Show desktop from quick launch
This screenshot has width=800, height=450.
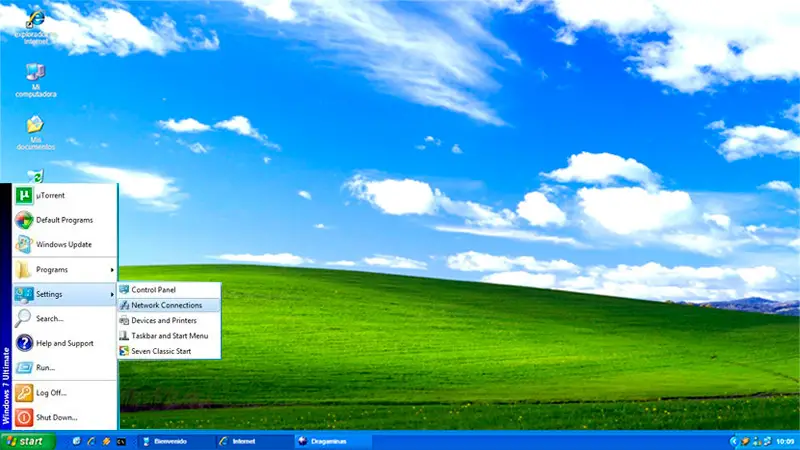[x=77, y=441]
